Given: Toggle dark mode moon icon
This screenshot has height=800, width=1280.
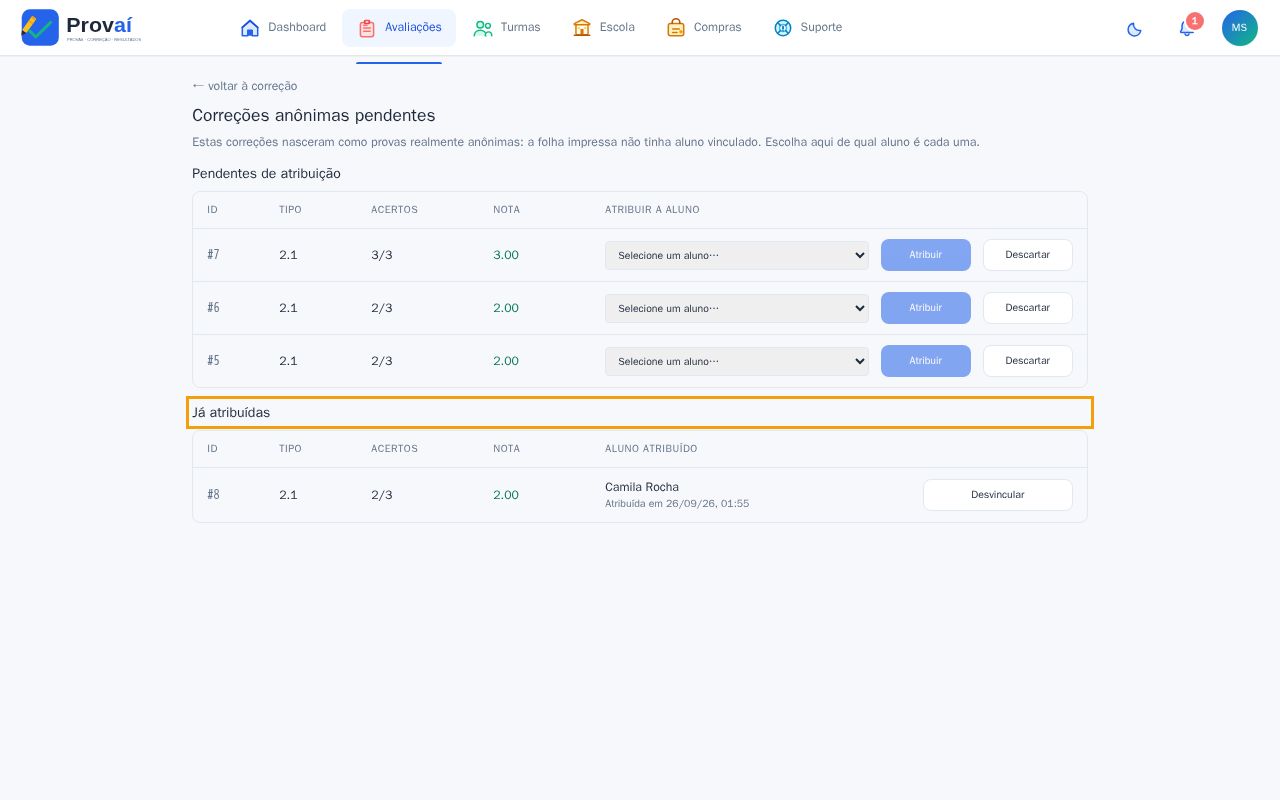Looking at the screenshot, I should click(1134, 29).
